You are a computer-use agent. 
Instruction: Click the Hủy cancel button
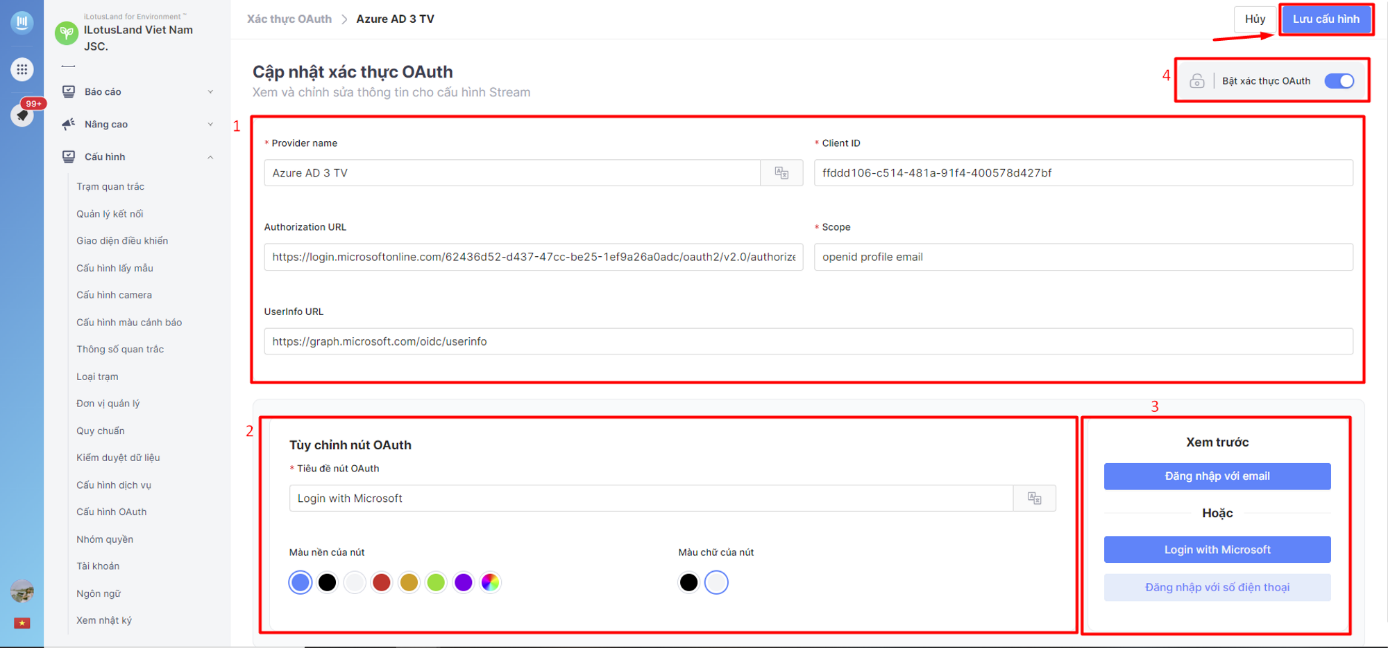(1255, 19)
